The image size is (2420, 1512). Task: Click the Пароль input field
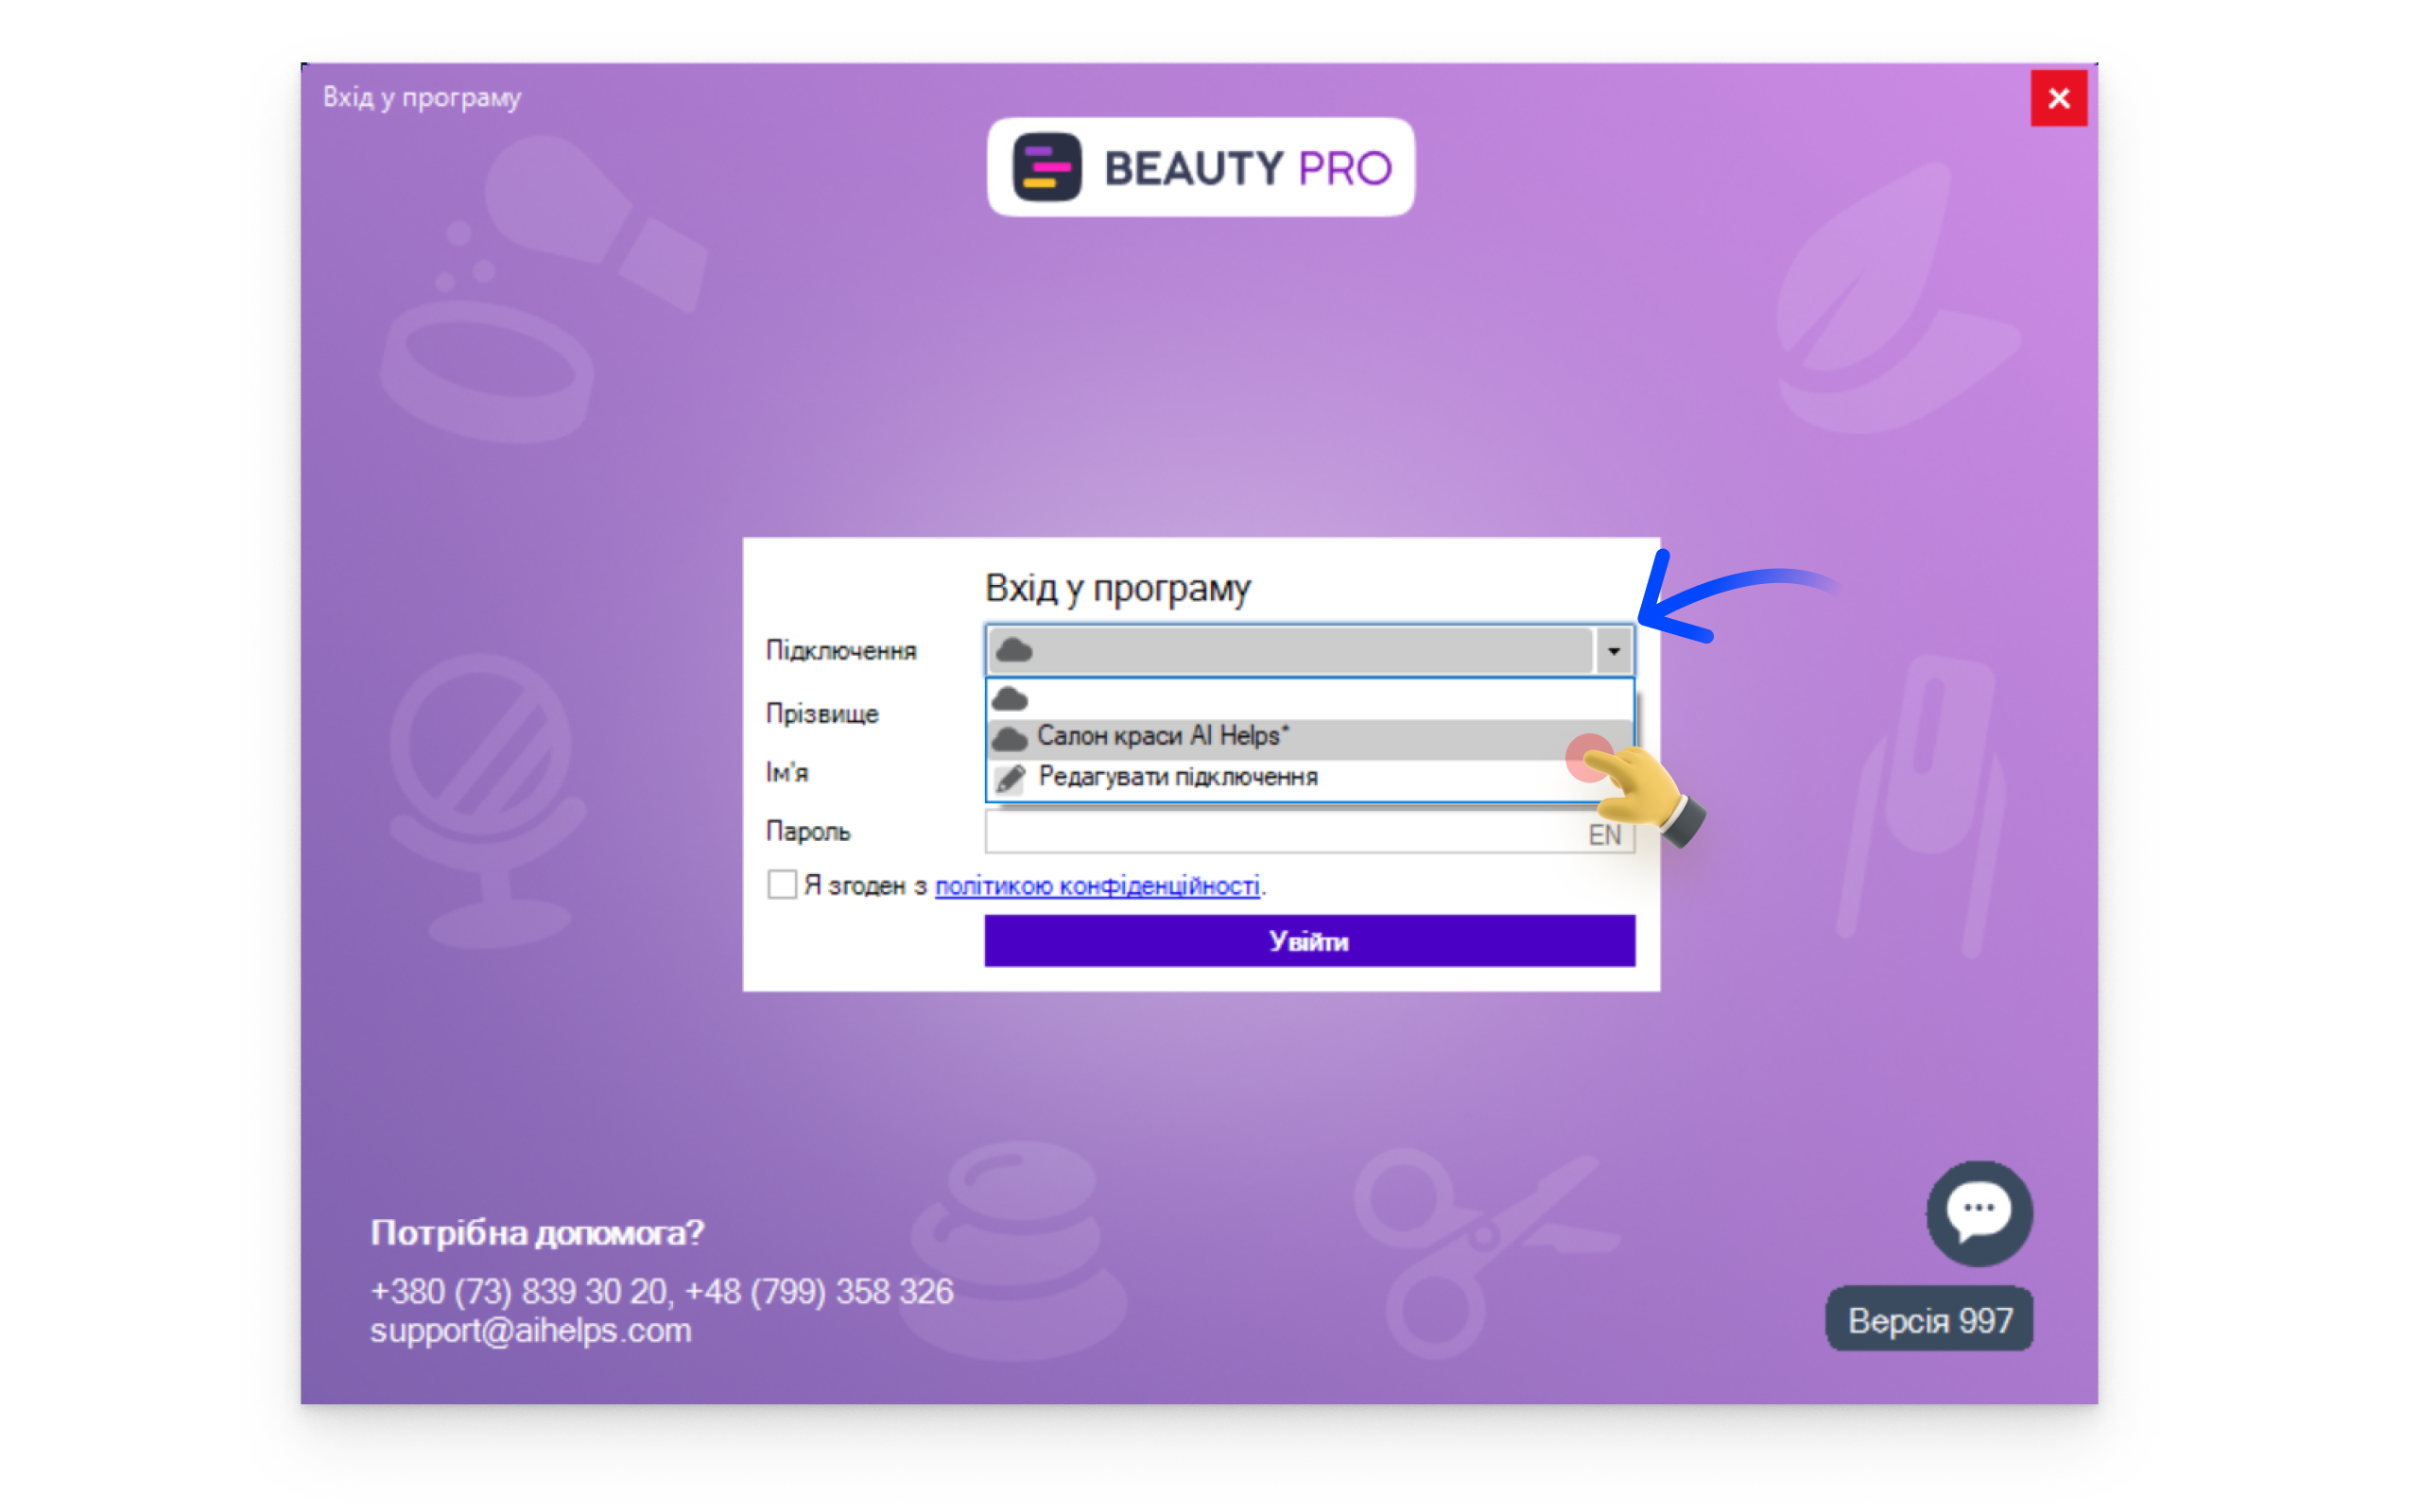coord(1309,832)
